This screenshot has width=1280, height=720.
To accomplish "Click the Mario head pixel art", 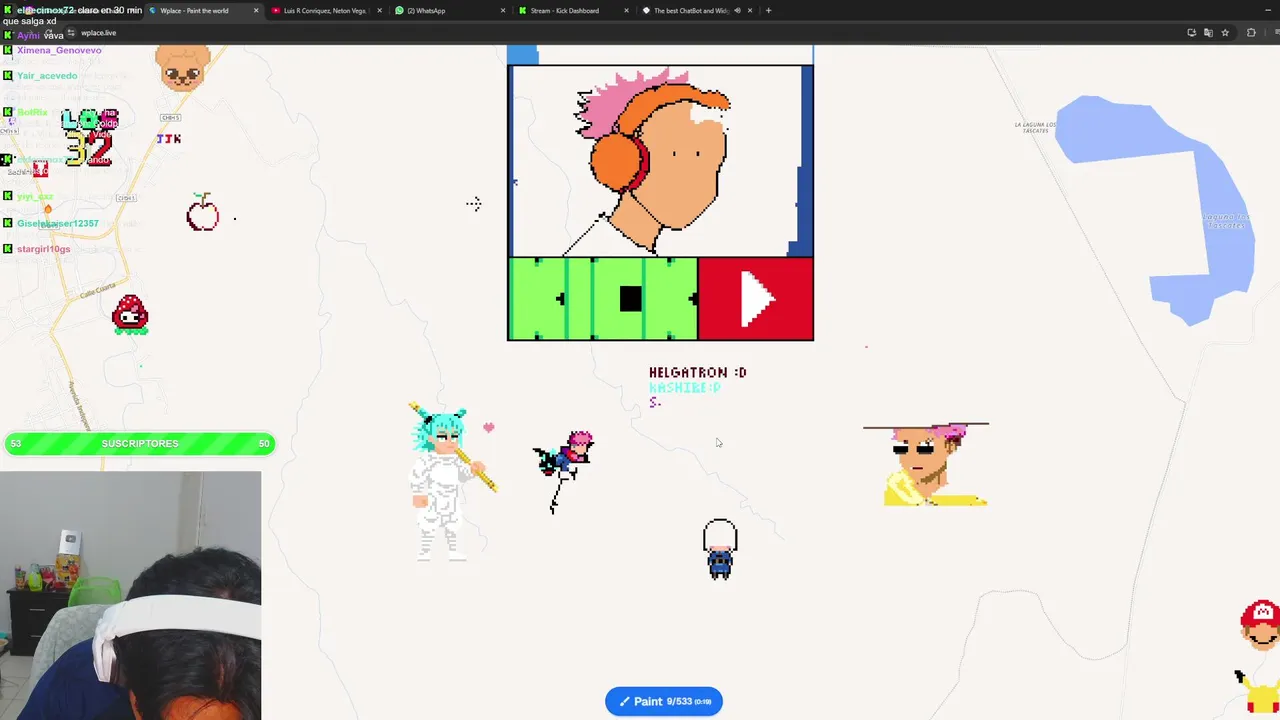I will click(x=1261, y=624).
